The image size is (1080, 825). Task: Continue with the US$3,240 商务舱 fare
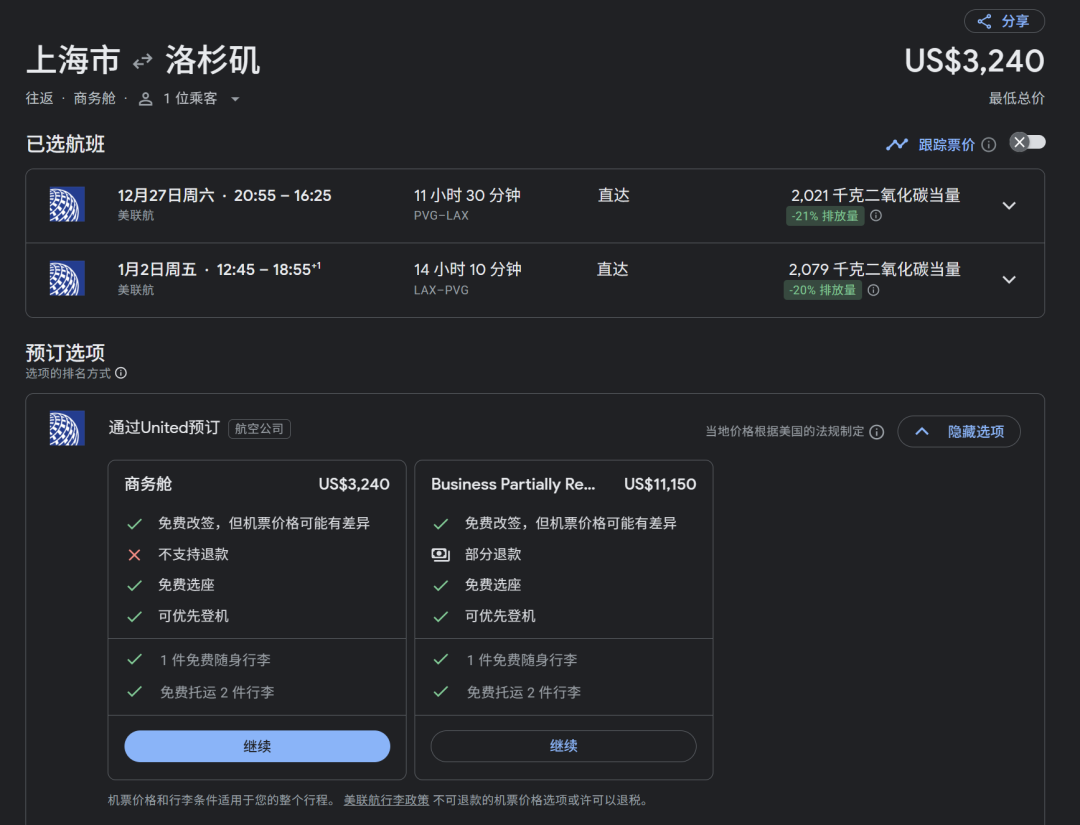pos(257,746)
